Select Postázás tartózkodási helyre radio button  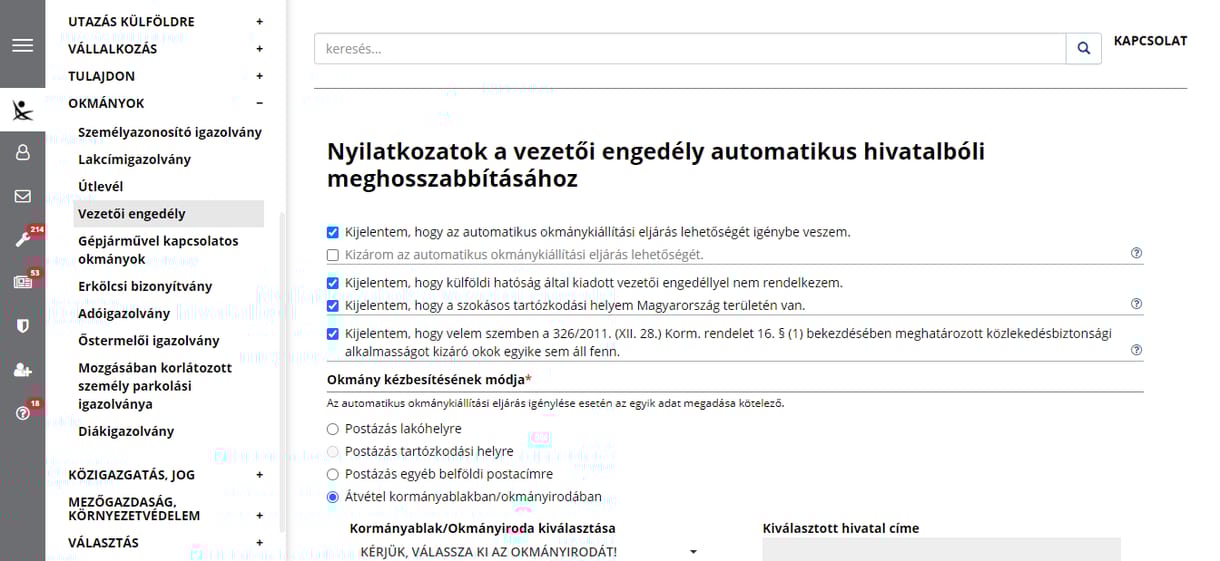[333, 452]
